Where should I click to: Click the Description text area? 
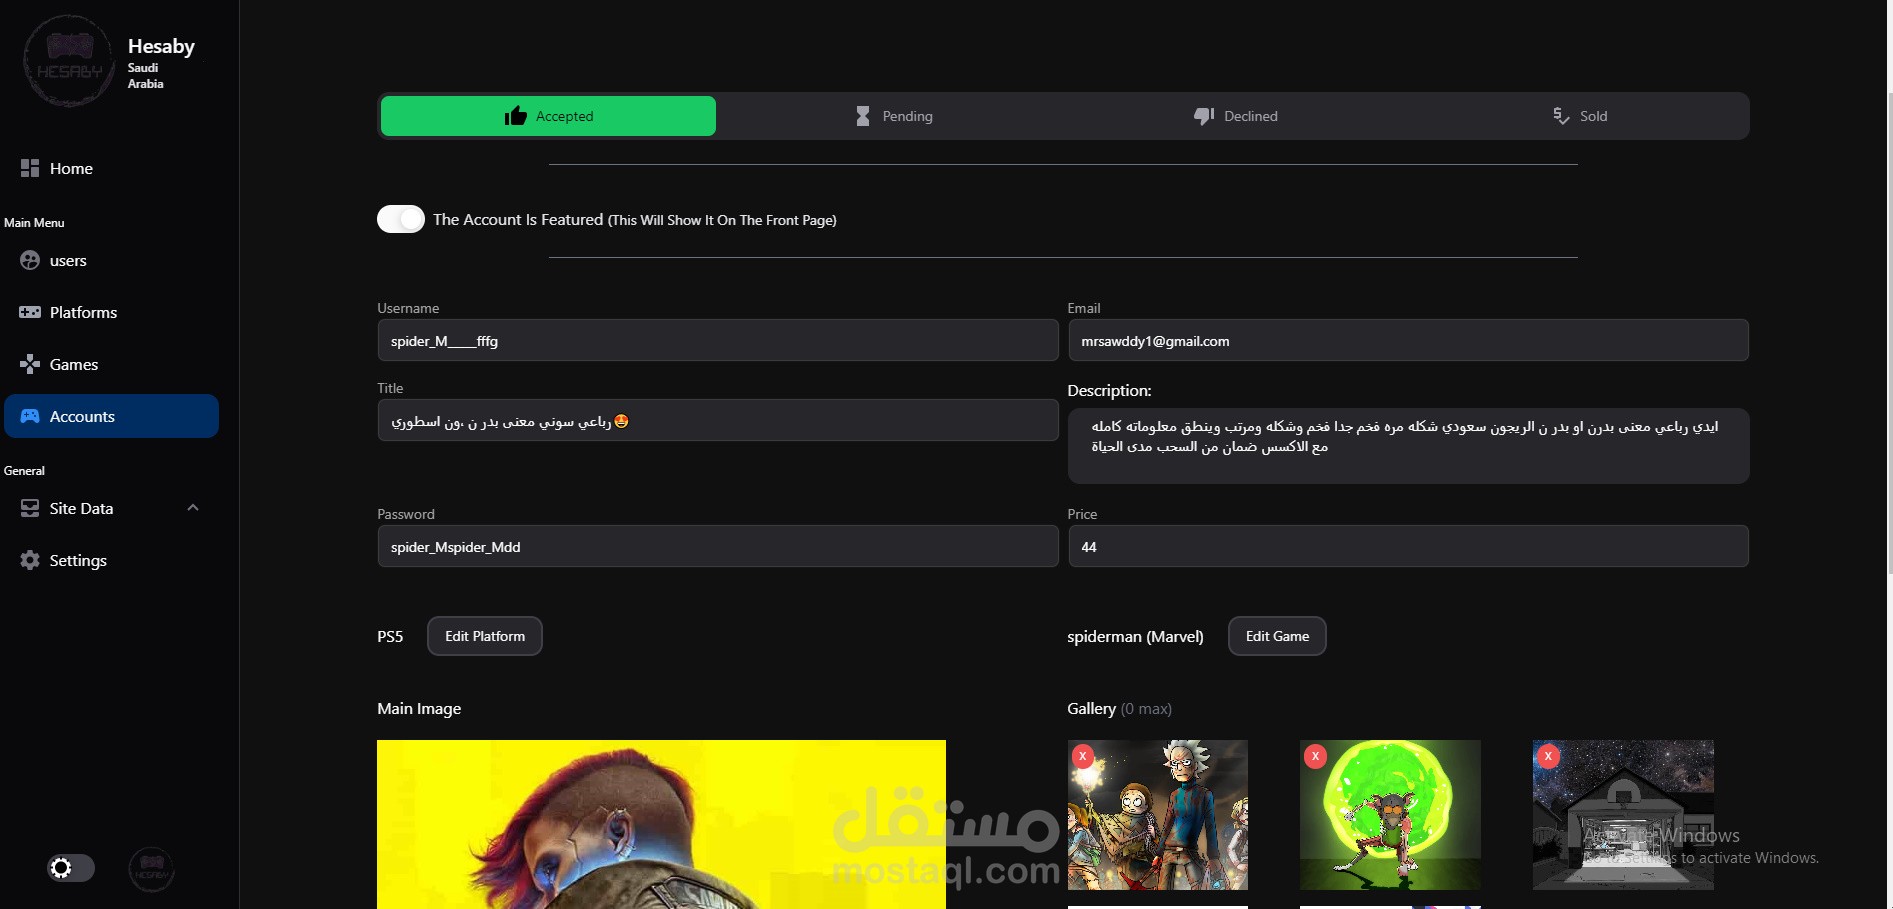(x=1408, y=446)
